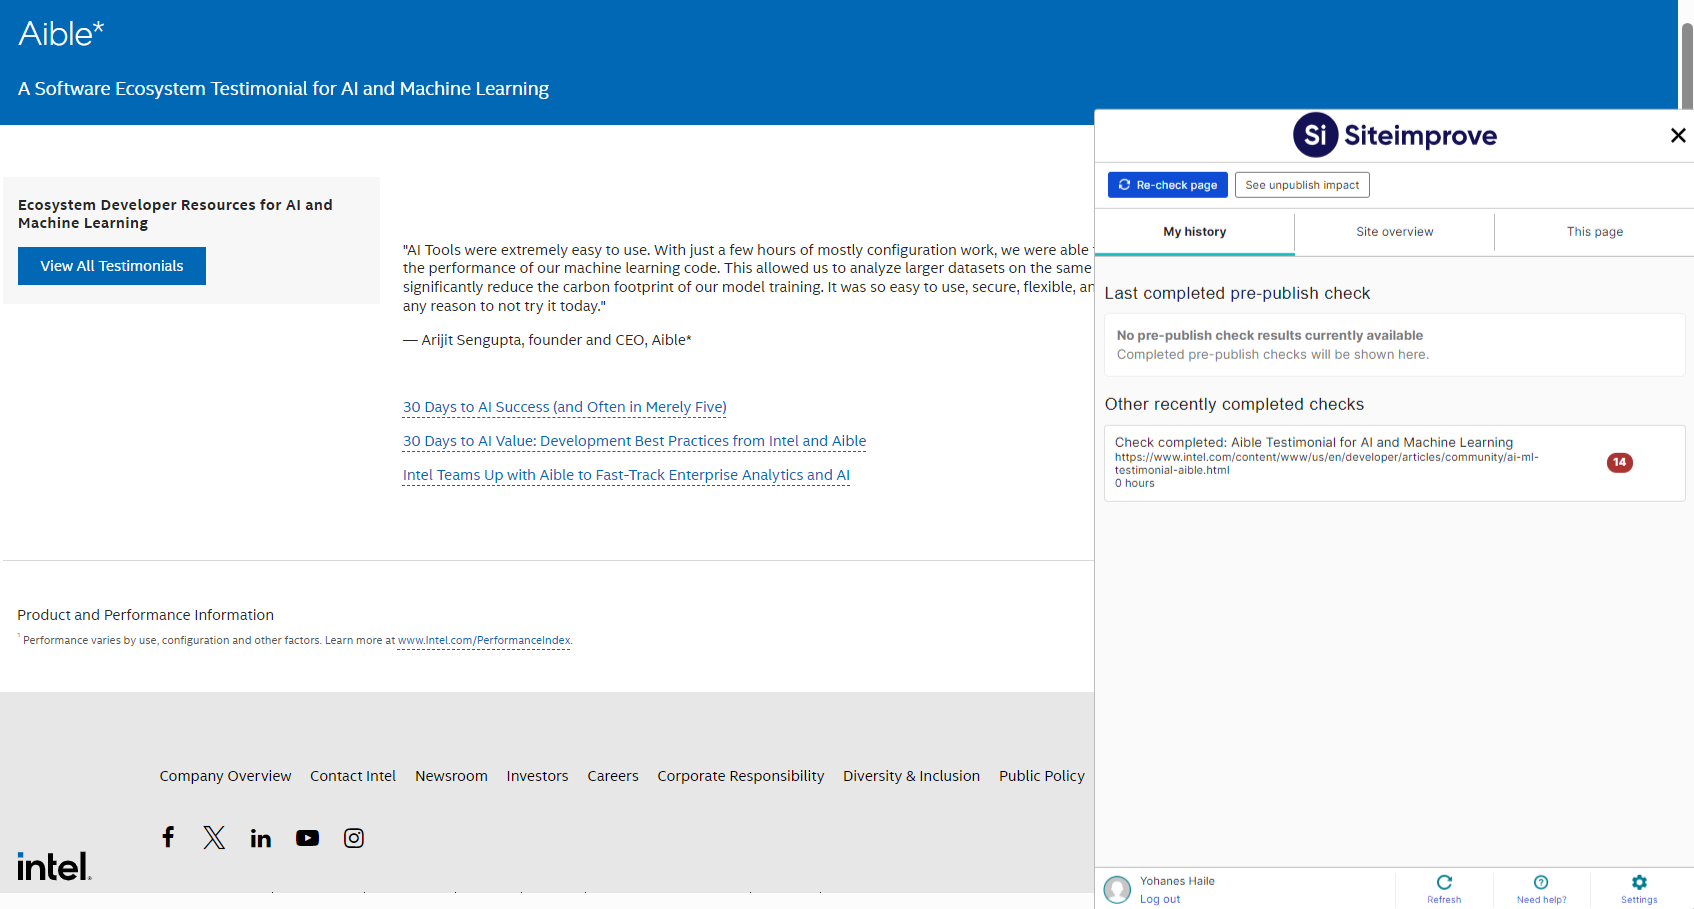
Task: Click Re-check page button
Action: tap(1167, 185)
